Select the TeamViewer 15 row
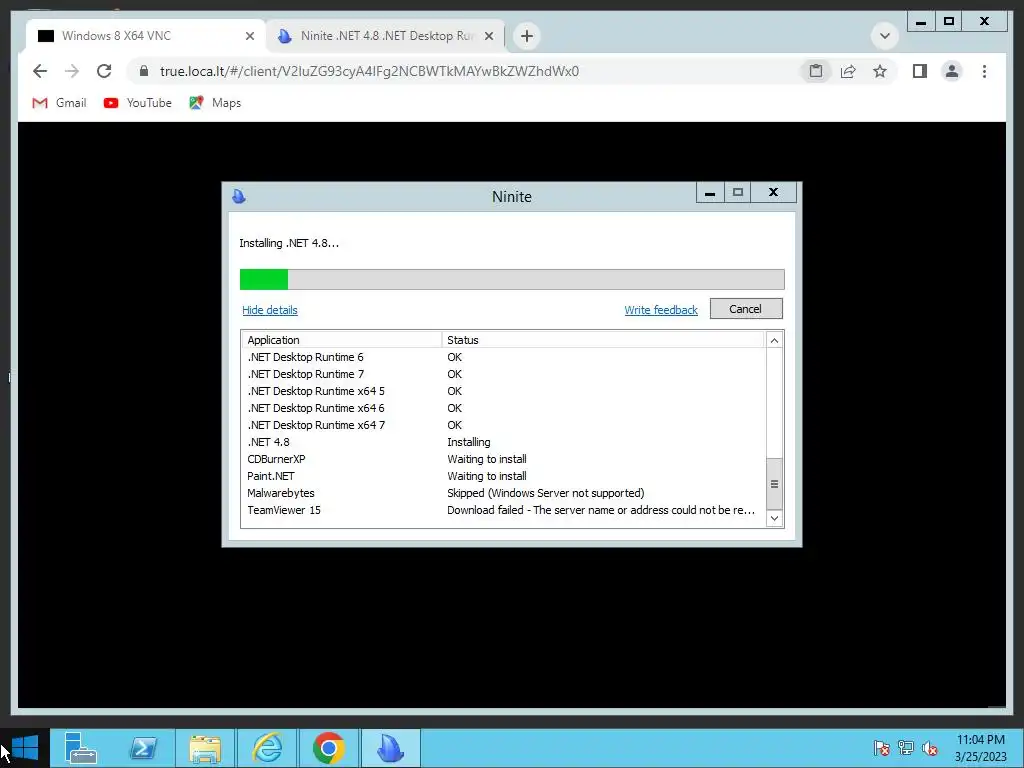 click(503, 510)
